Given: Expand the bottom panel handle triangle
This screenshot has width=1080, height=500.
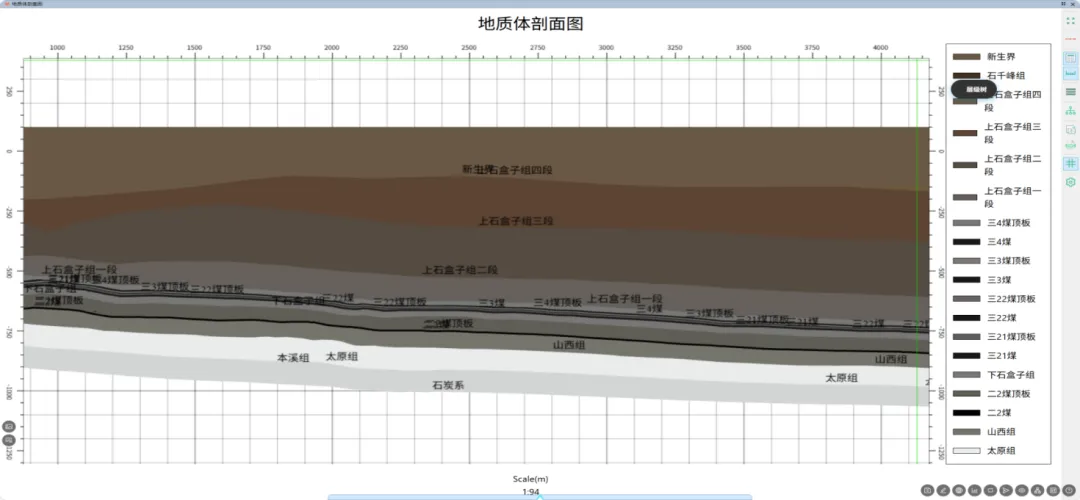Looking at the screenshot, I should coord(540,497).
